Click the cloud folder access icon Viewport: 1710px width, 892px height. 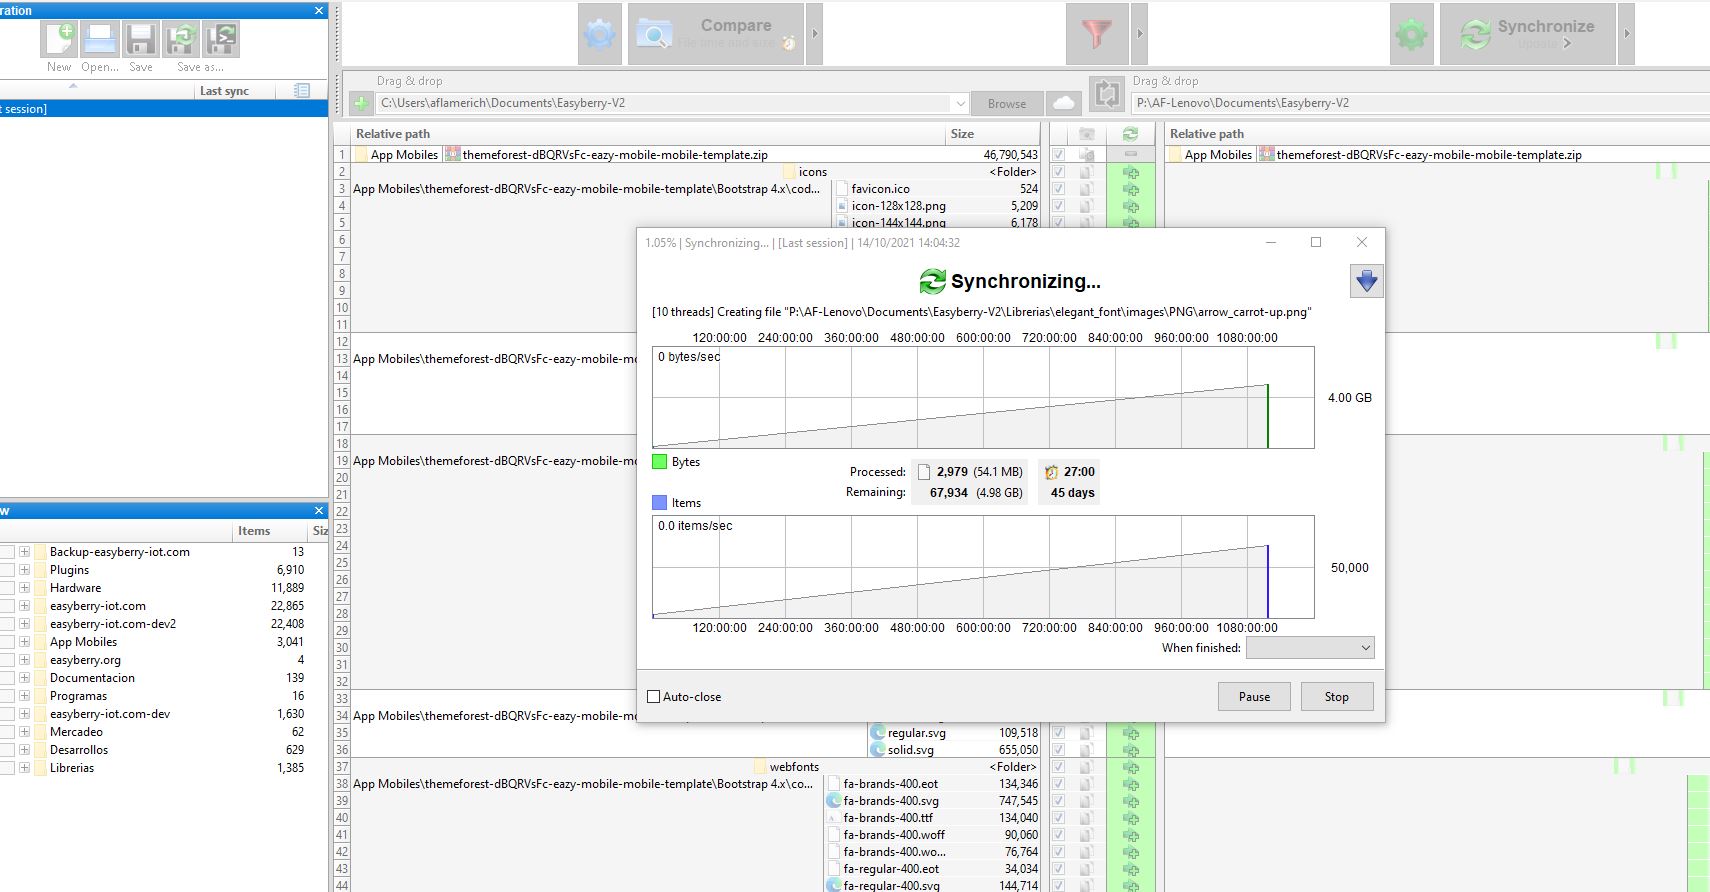[1064, 103]
